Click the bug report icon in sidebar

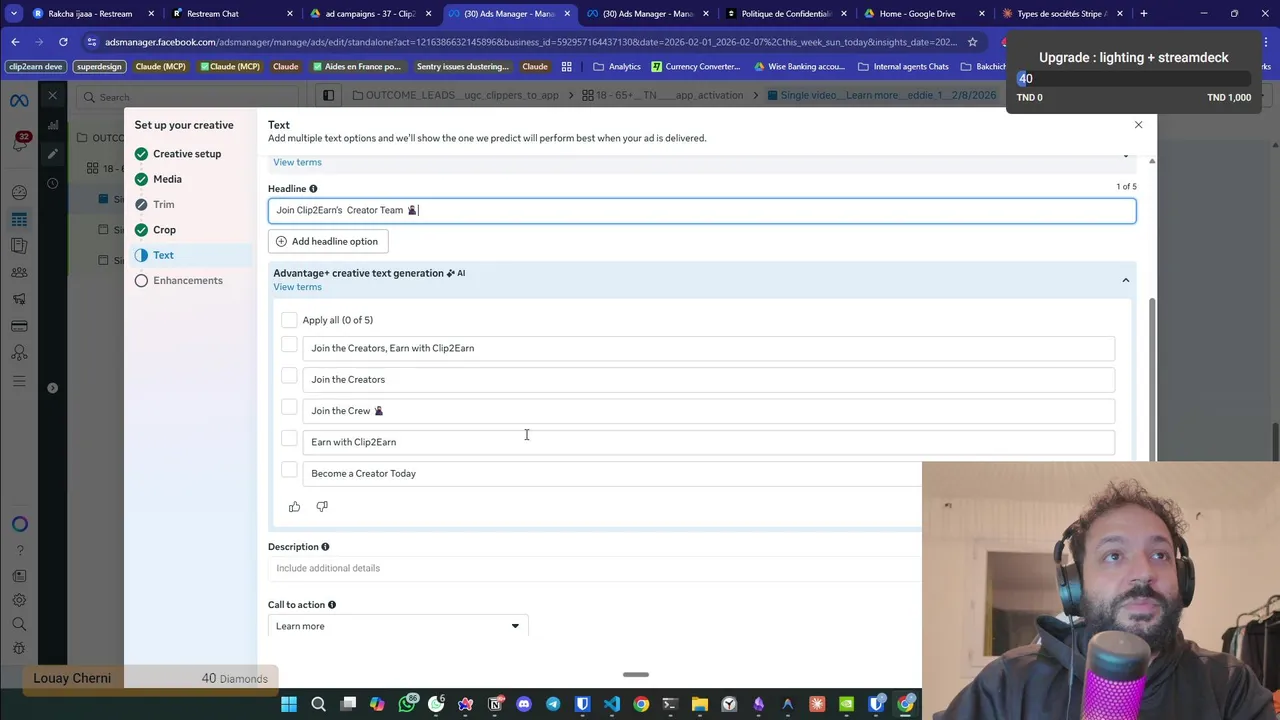click(19, 649)
